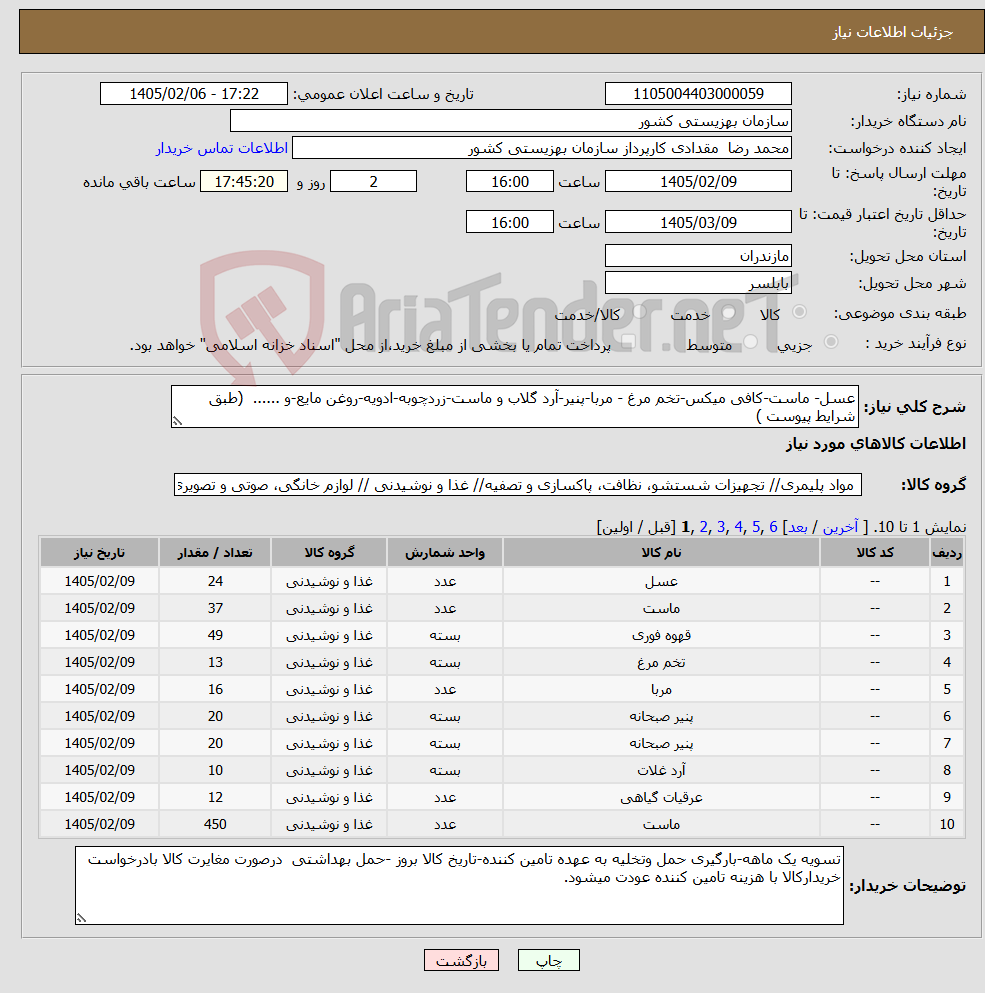985x993 pixels.
Task: Click the quantity 49 cell
Action: point(215,635)
